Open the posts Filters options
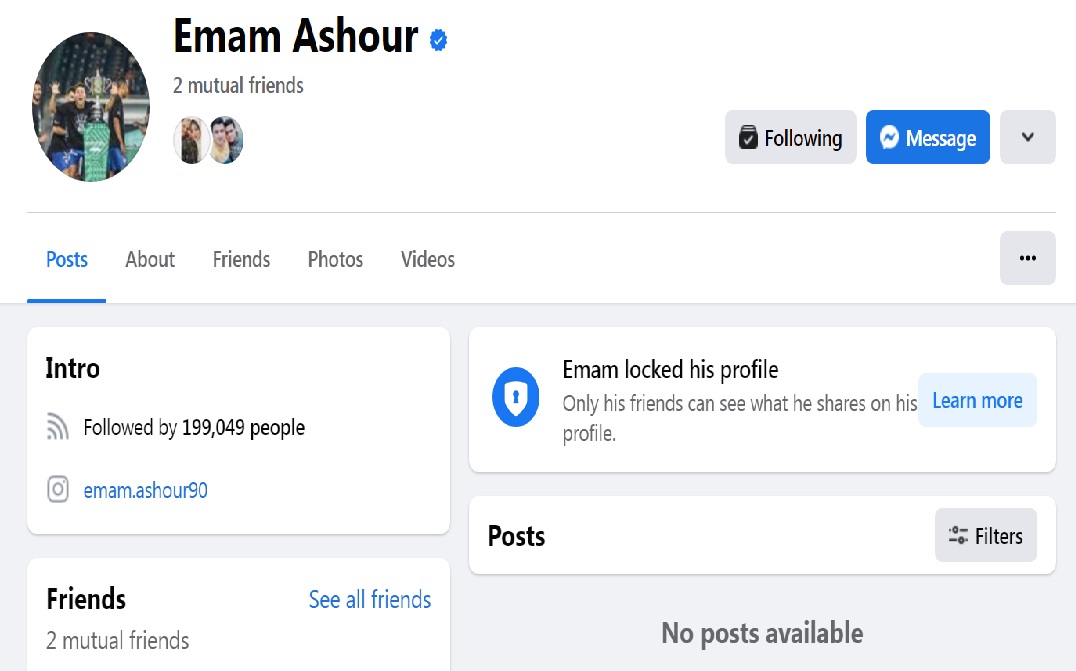The height and width of the screenshot is (671, 1076). 985,536
